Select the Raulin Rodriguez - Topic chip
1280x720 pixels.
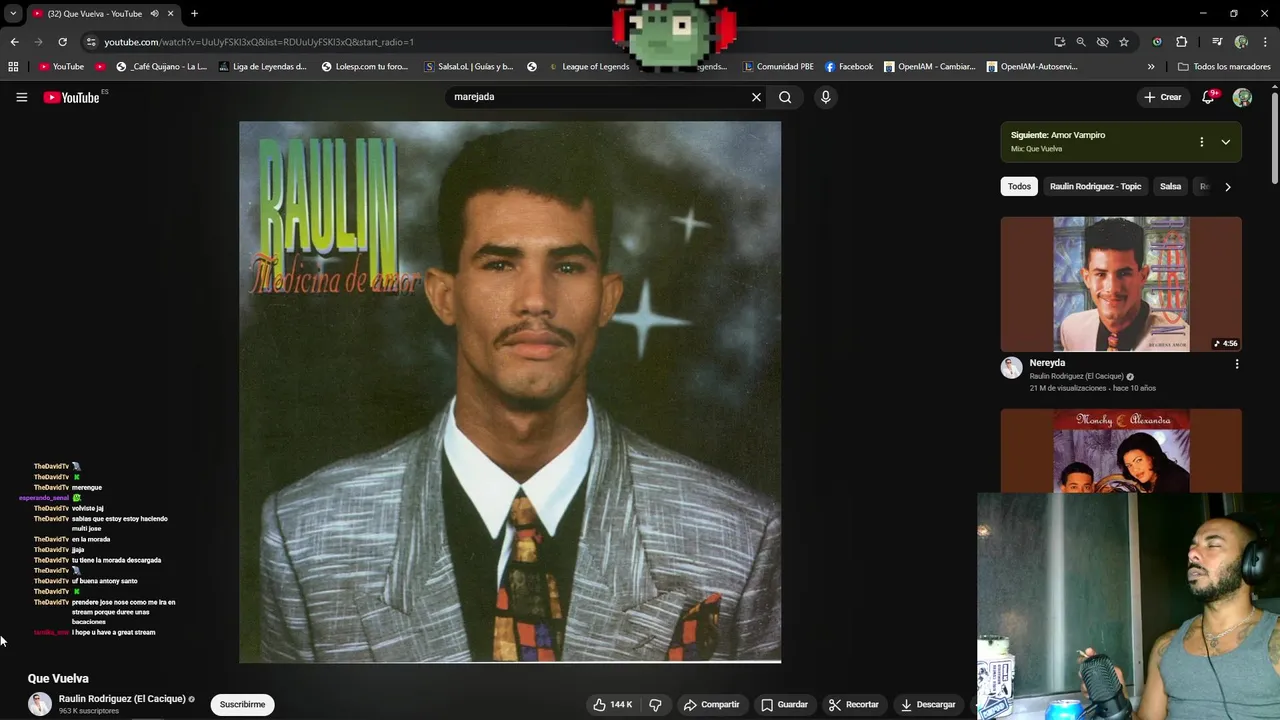[x=1095, y=187]
